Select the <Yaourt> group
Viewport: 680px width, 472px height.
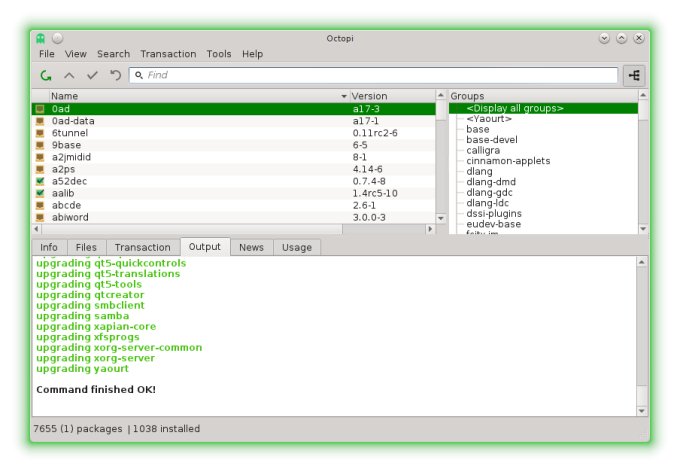click(x=488, y=119)
